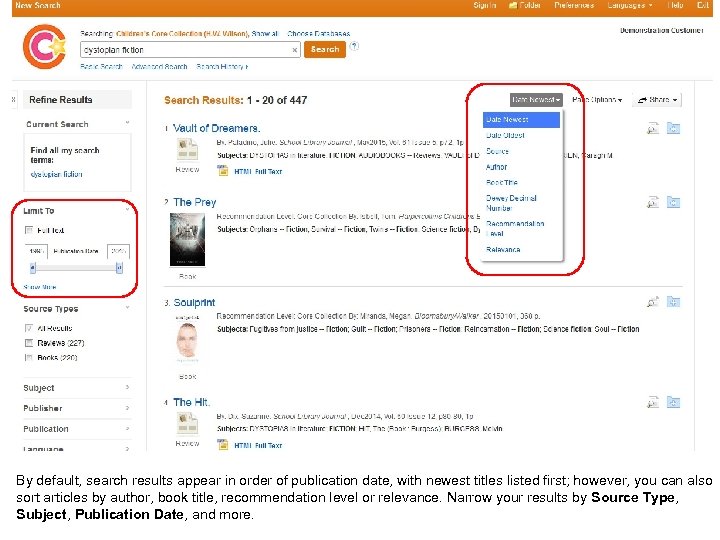Preview icon for Soulprint result
Viewport: 720px width, 540px height.
click(652, 302)
